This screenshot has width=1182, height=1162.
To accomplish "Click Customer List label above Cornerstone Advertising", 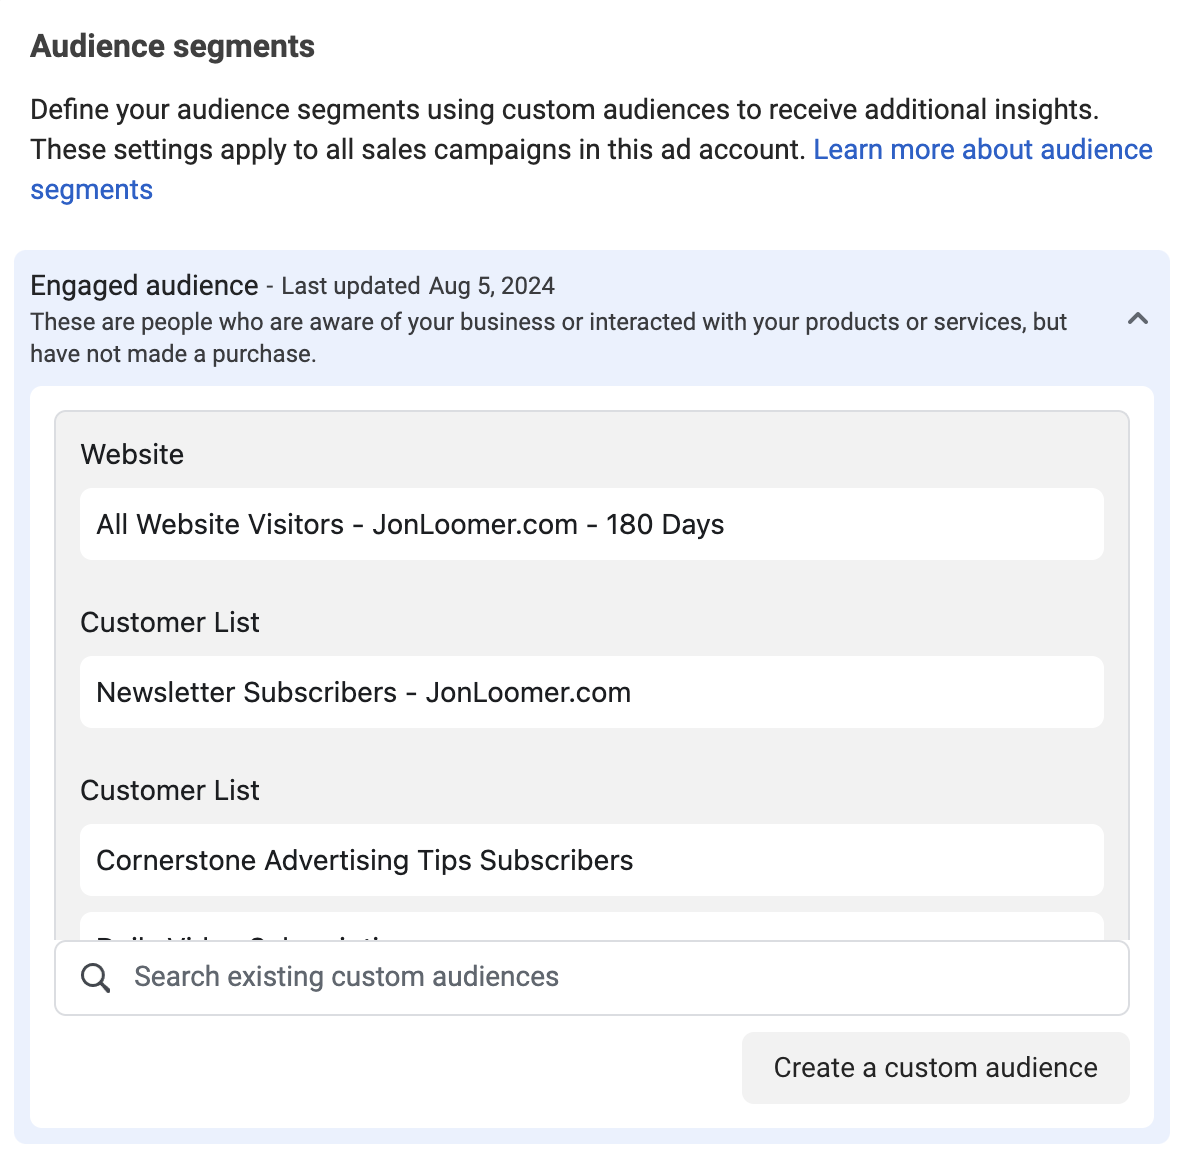I will 170,791.
